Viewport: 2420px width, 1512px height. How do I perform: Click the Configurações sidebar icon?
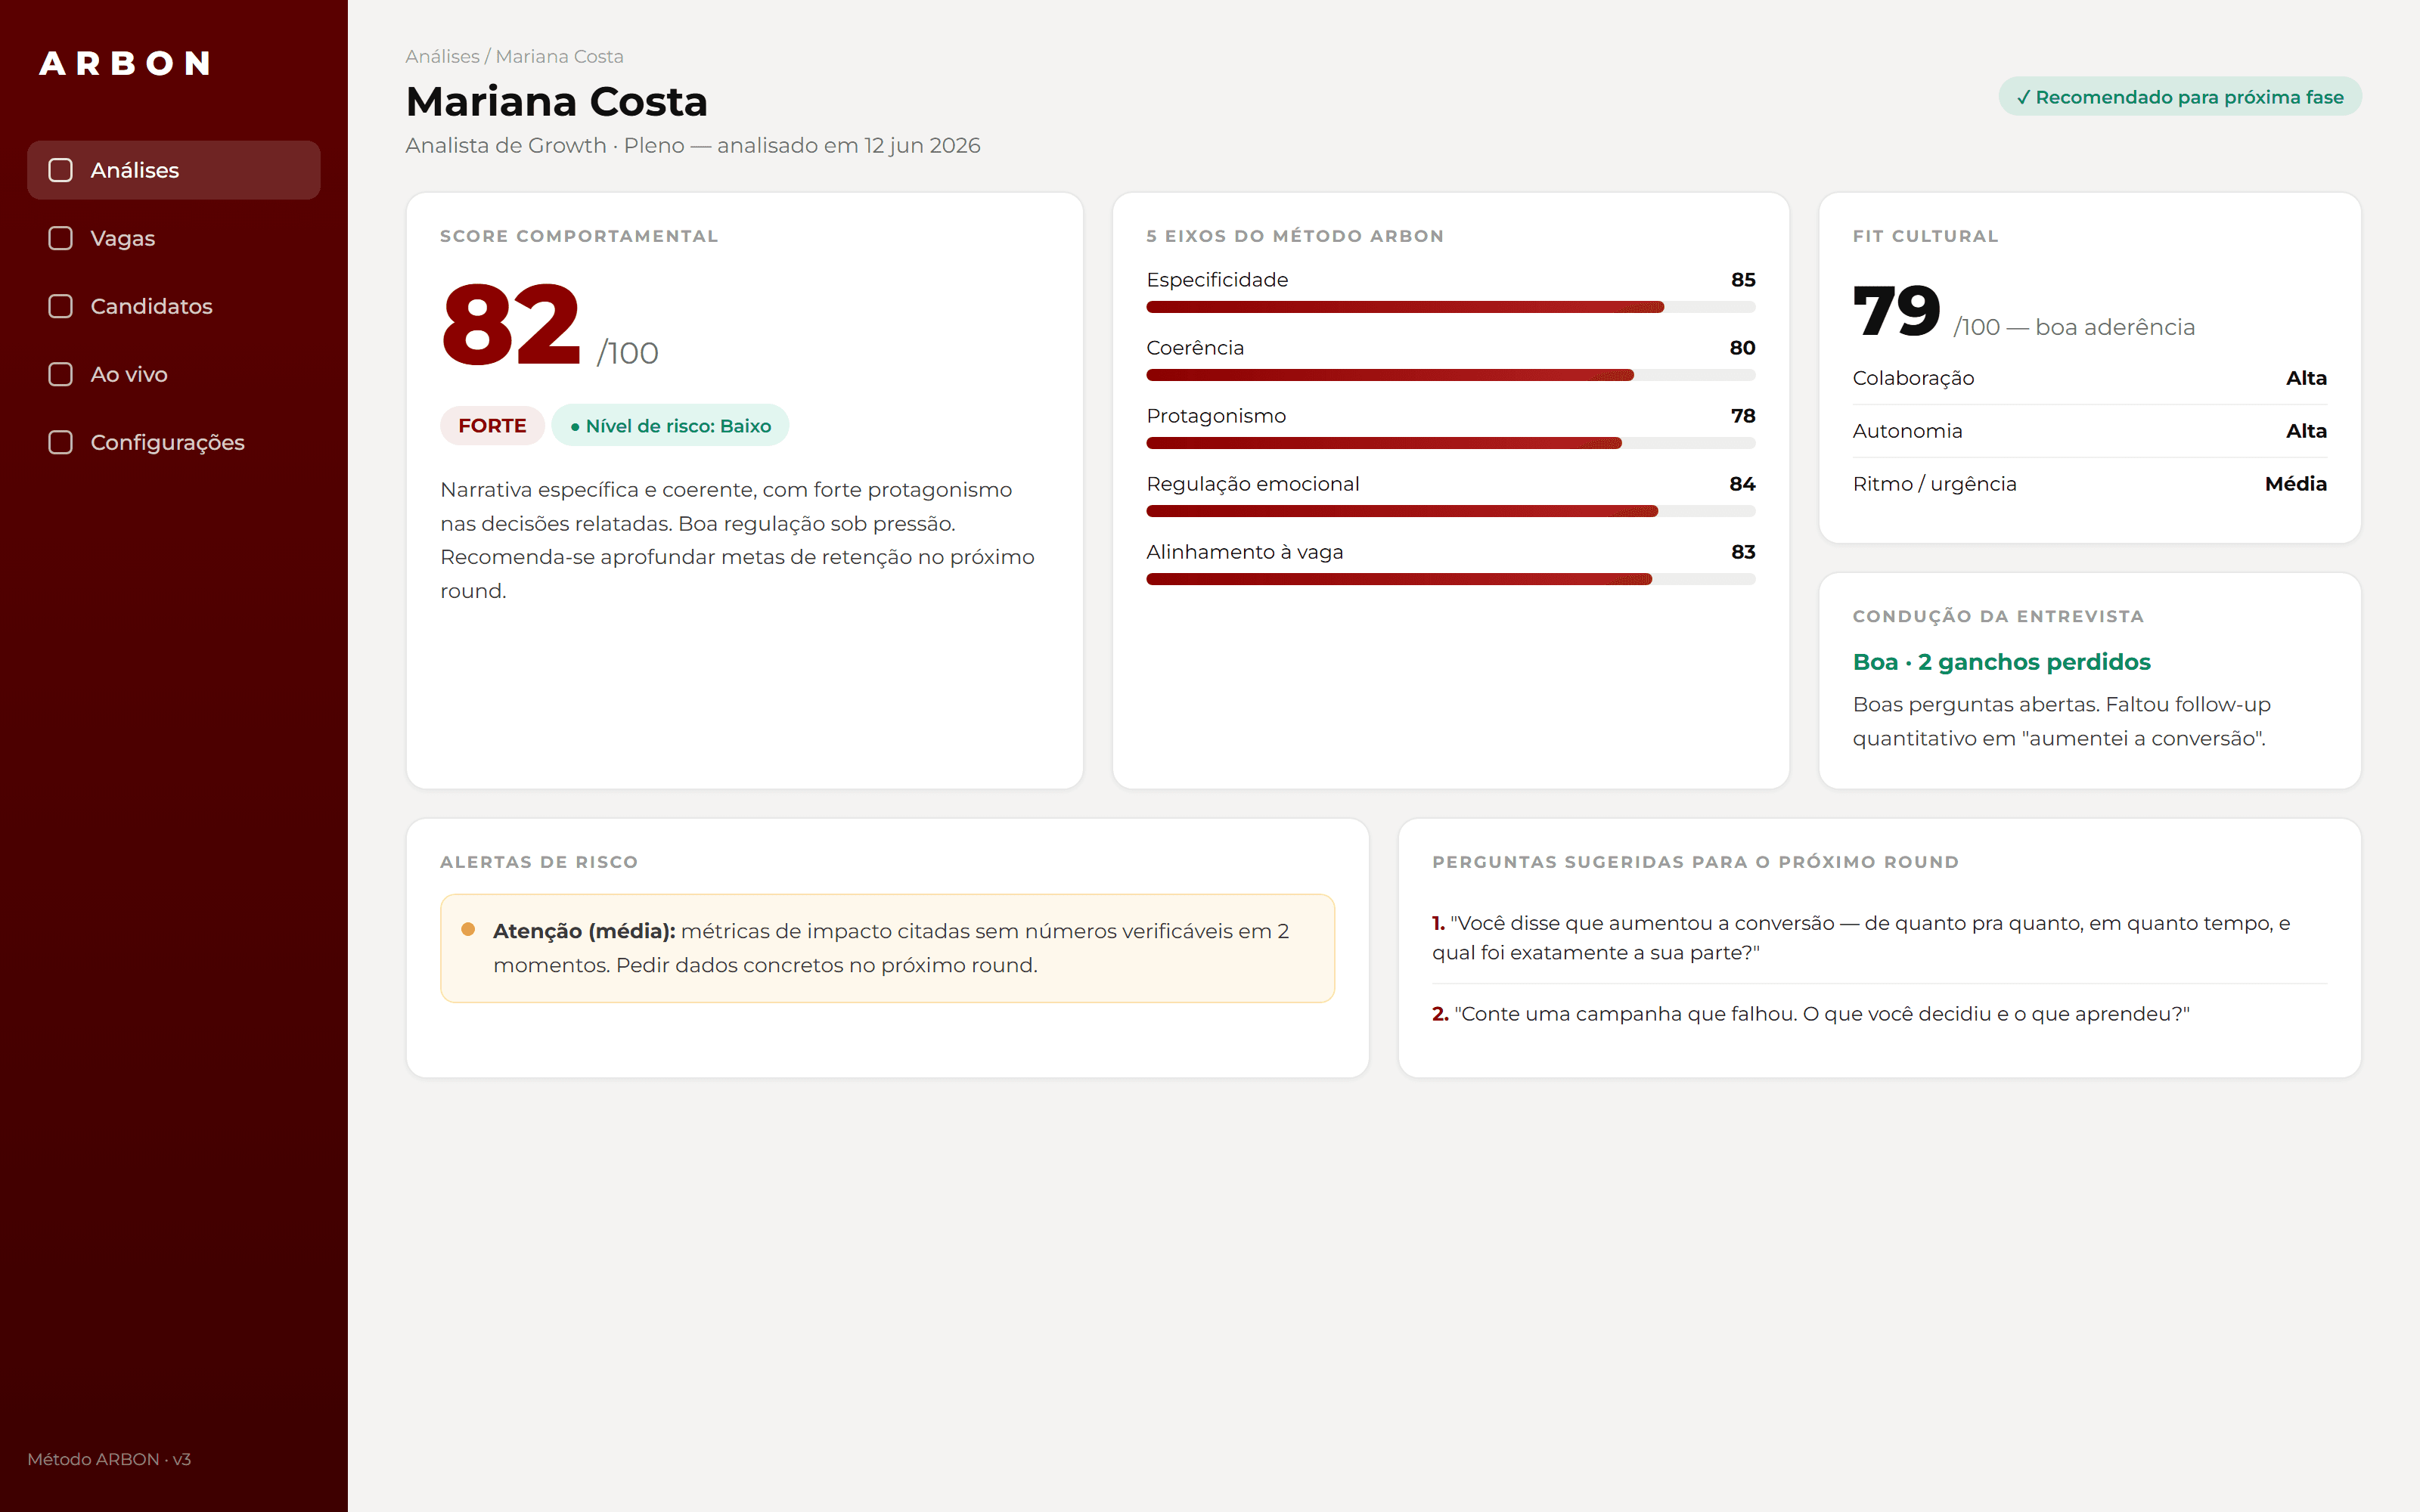pyautogui.click(x=61, y=442)
